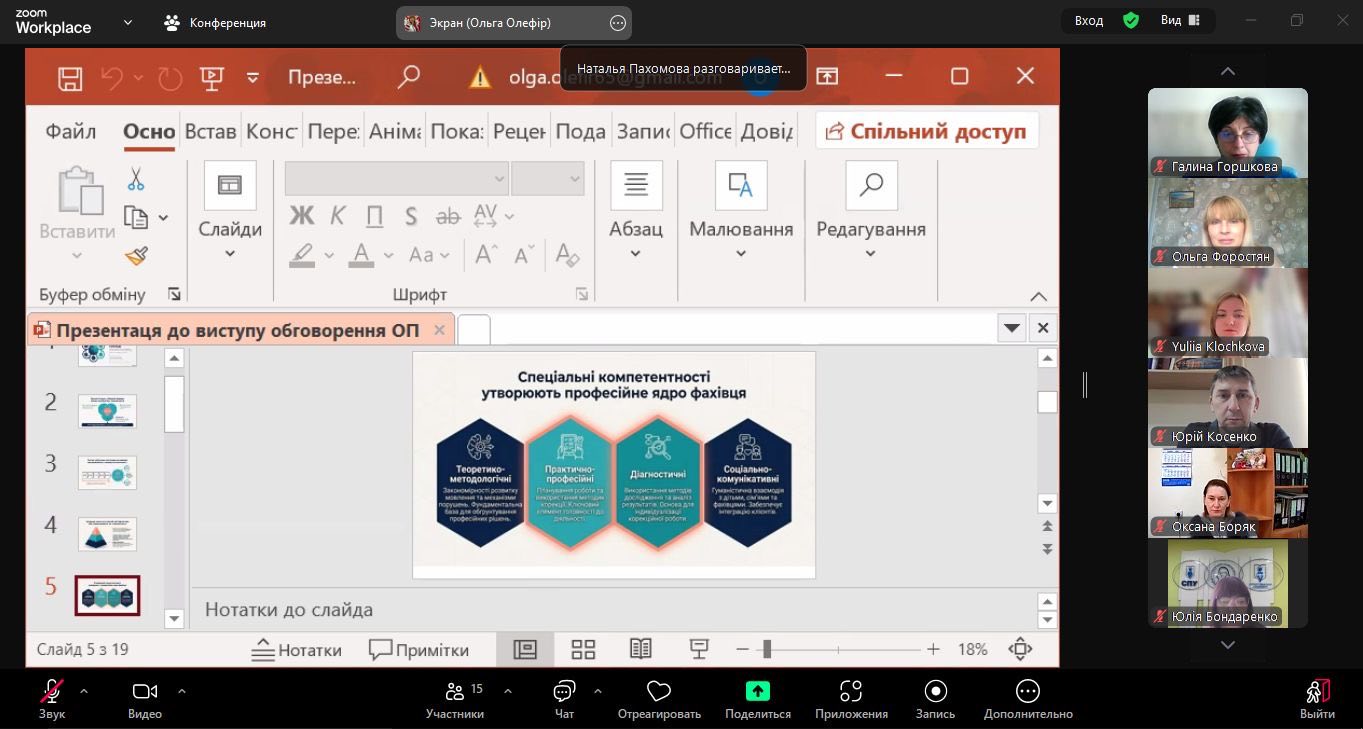Switch to the Анімація ribbon tab
This screenshot has height=729, width=1363.
pyautogui.click(x=394, y=131)
